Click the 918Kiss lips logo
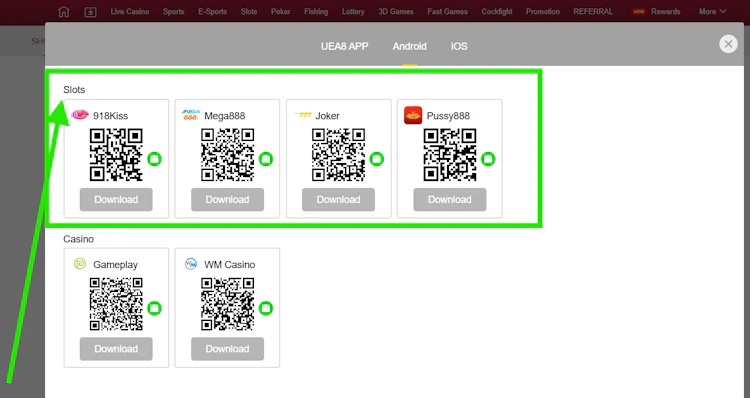The image size is (750, 398). 80,115
